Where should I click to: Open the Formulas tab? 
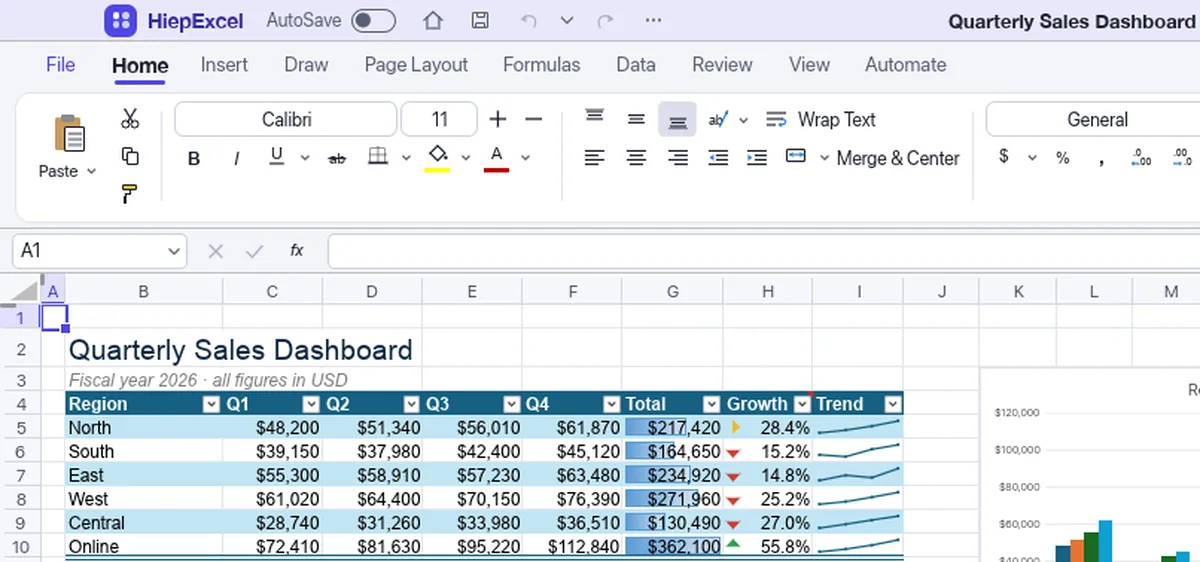tap(541, 64)
